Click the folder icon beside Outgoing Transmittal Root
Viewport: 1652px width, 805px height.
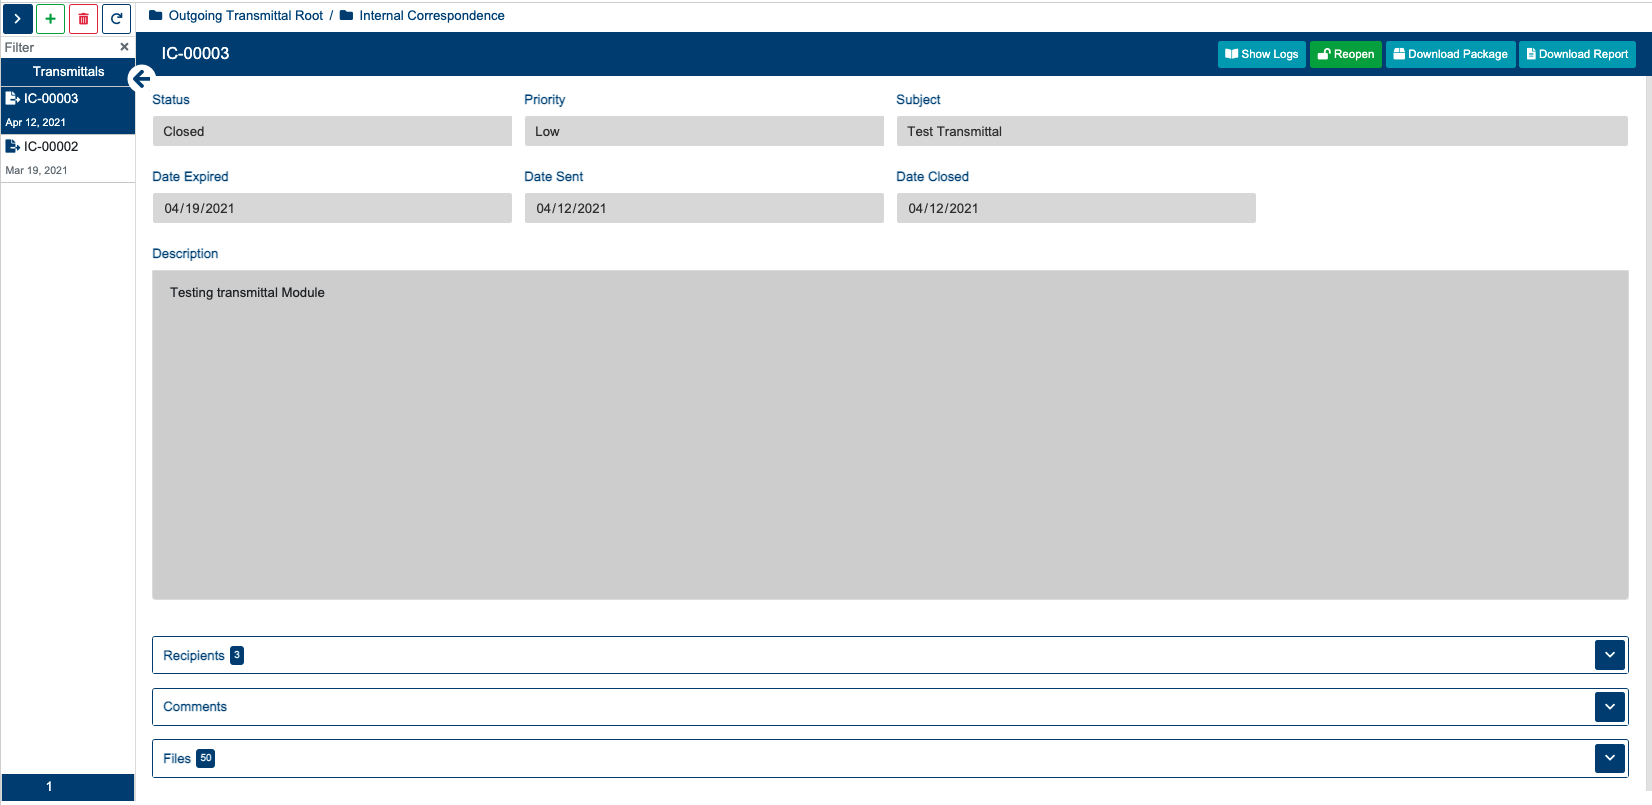155,16
